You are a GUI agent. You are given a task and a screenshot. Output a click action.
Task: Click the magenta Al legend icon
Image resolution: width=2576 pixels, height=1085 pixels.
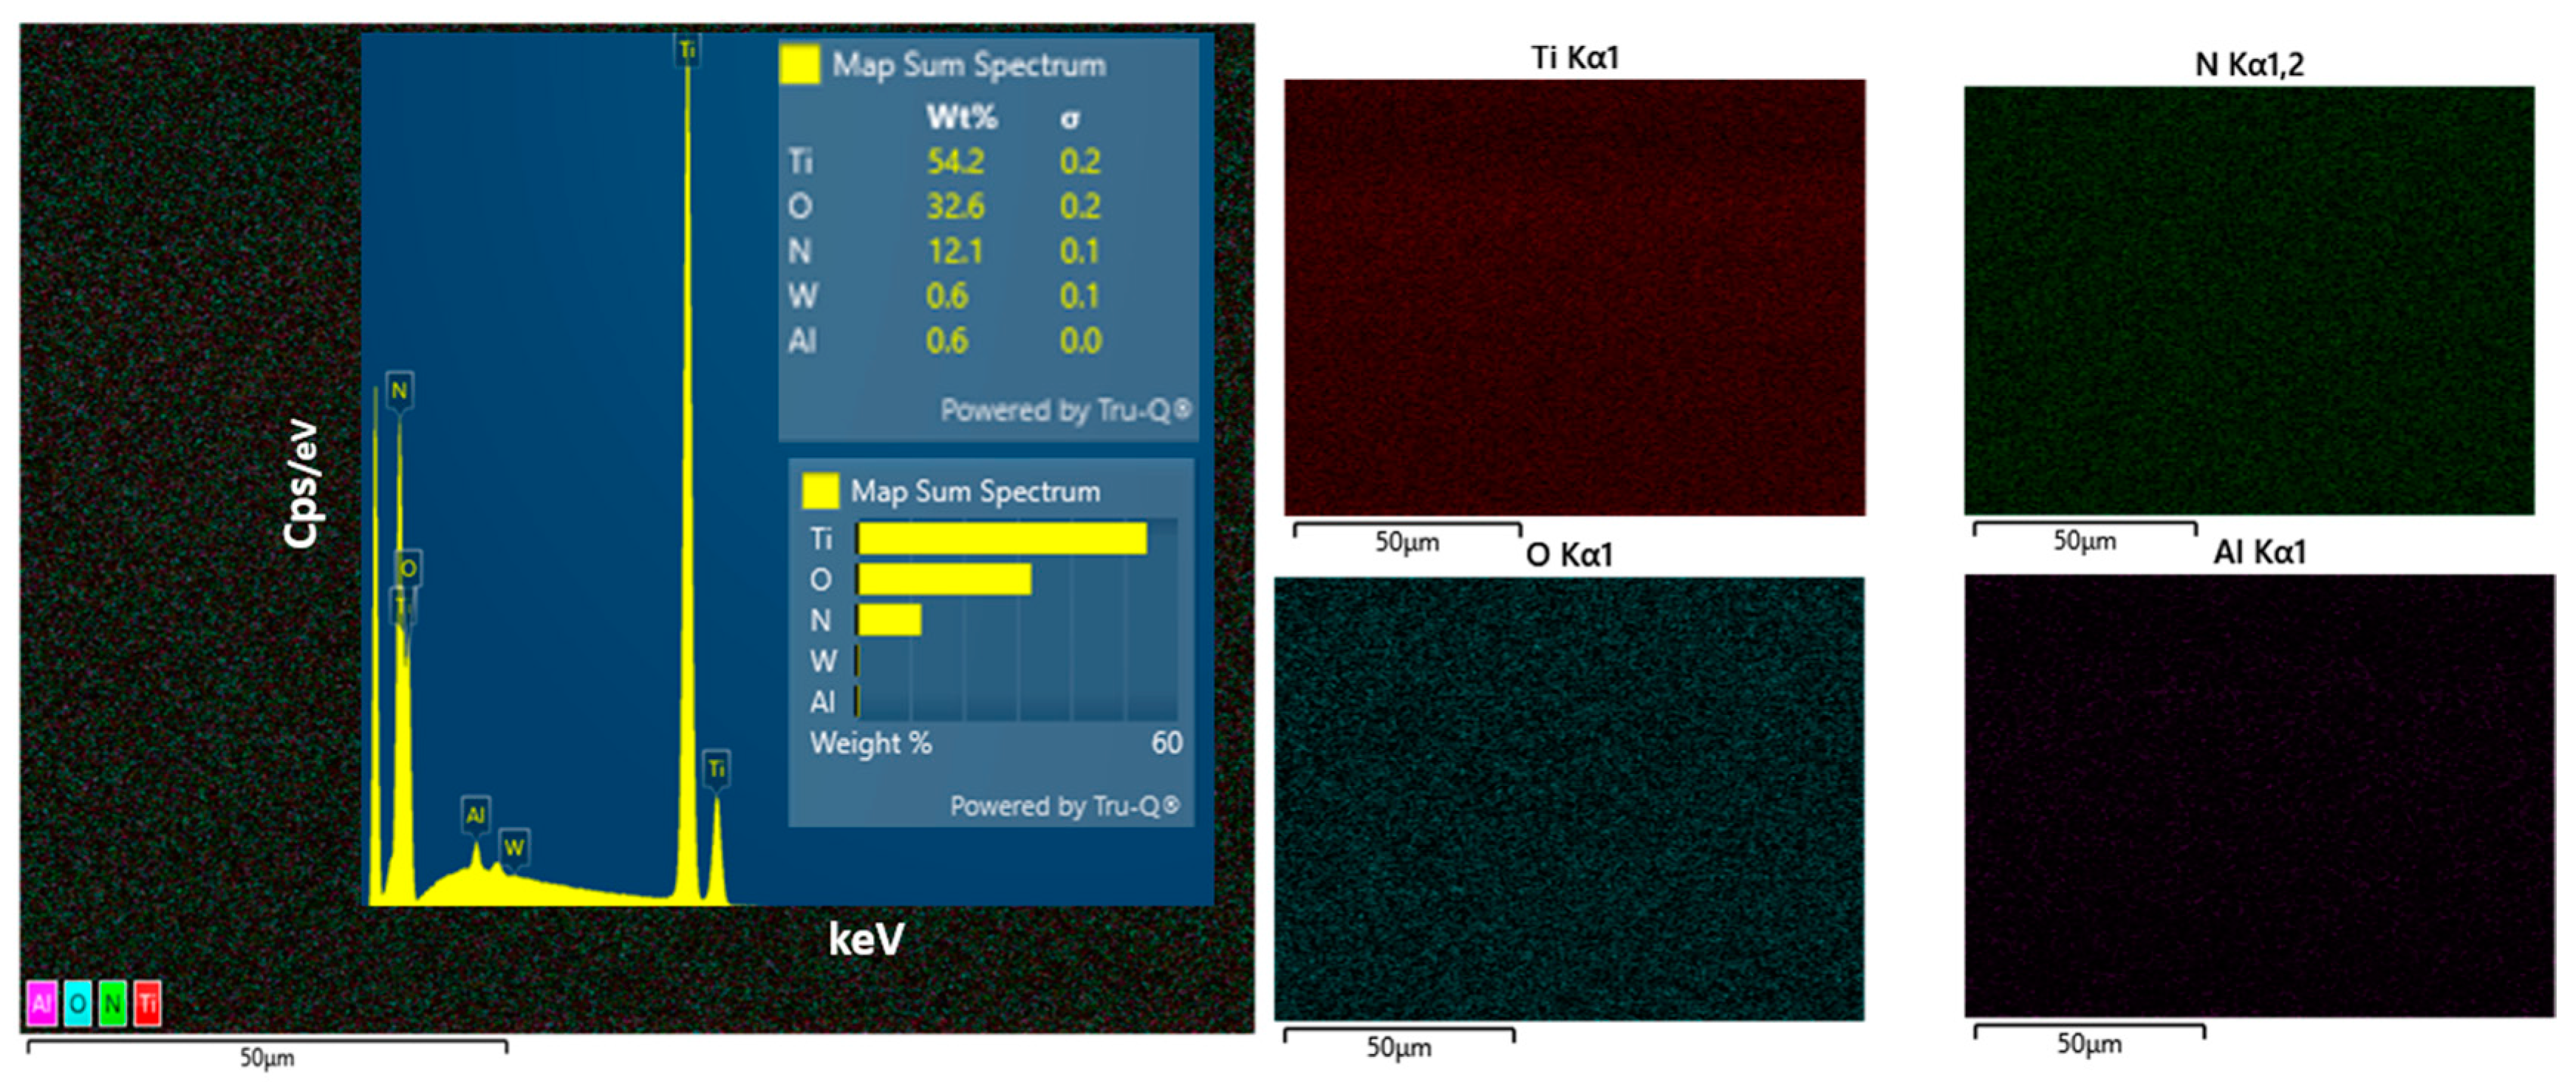42,1003
